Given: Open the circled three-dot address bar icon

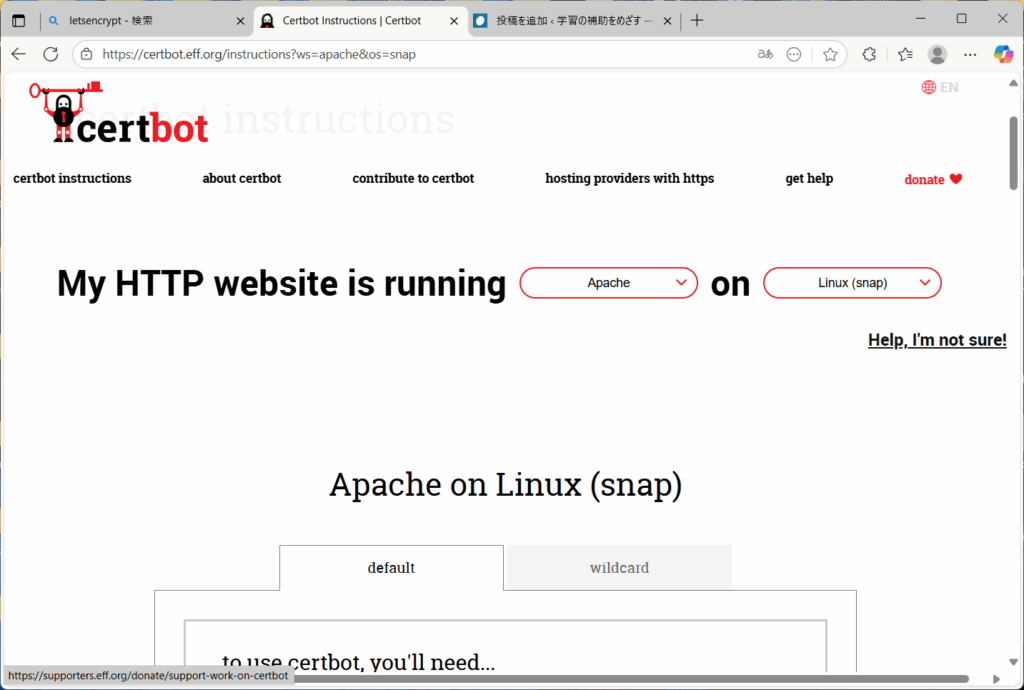Looking at the screenshot, I should pos(793,54).
